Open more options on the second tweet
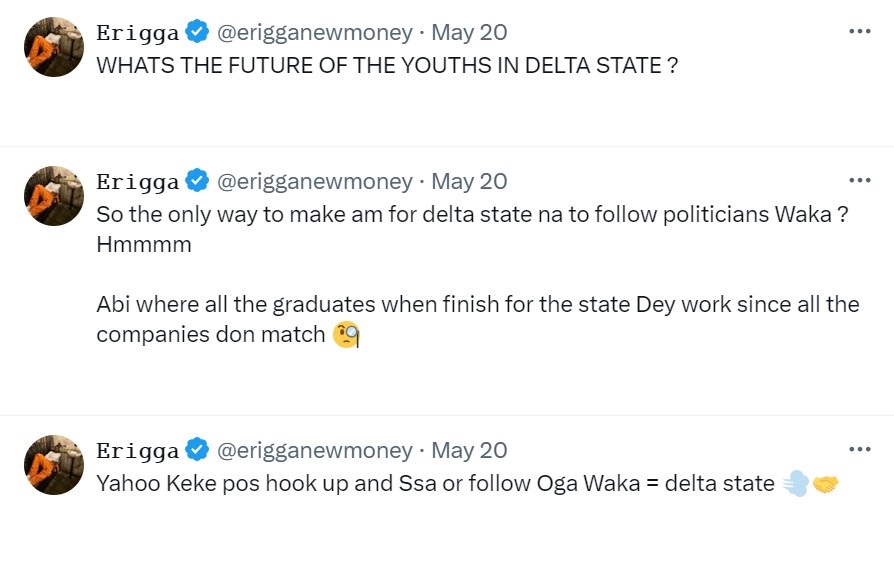Screen dimensions: 894x562 (859, 181)
